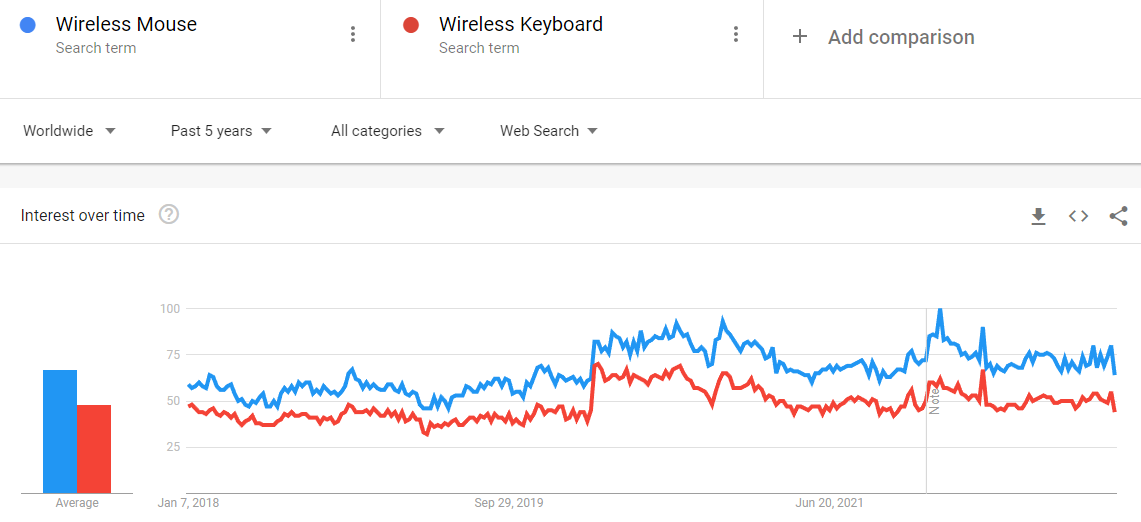
Task: Edit the Wireless Keyboard search term
Action: pos(520,25)
